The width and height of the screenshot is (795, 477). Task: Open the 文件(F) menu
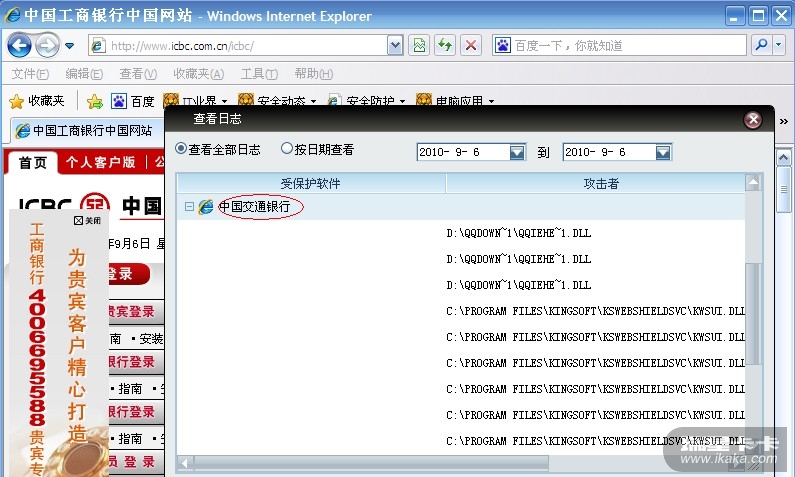click(30, 74)
